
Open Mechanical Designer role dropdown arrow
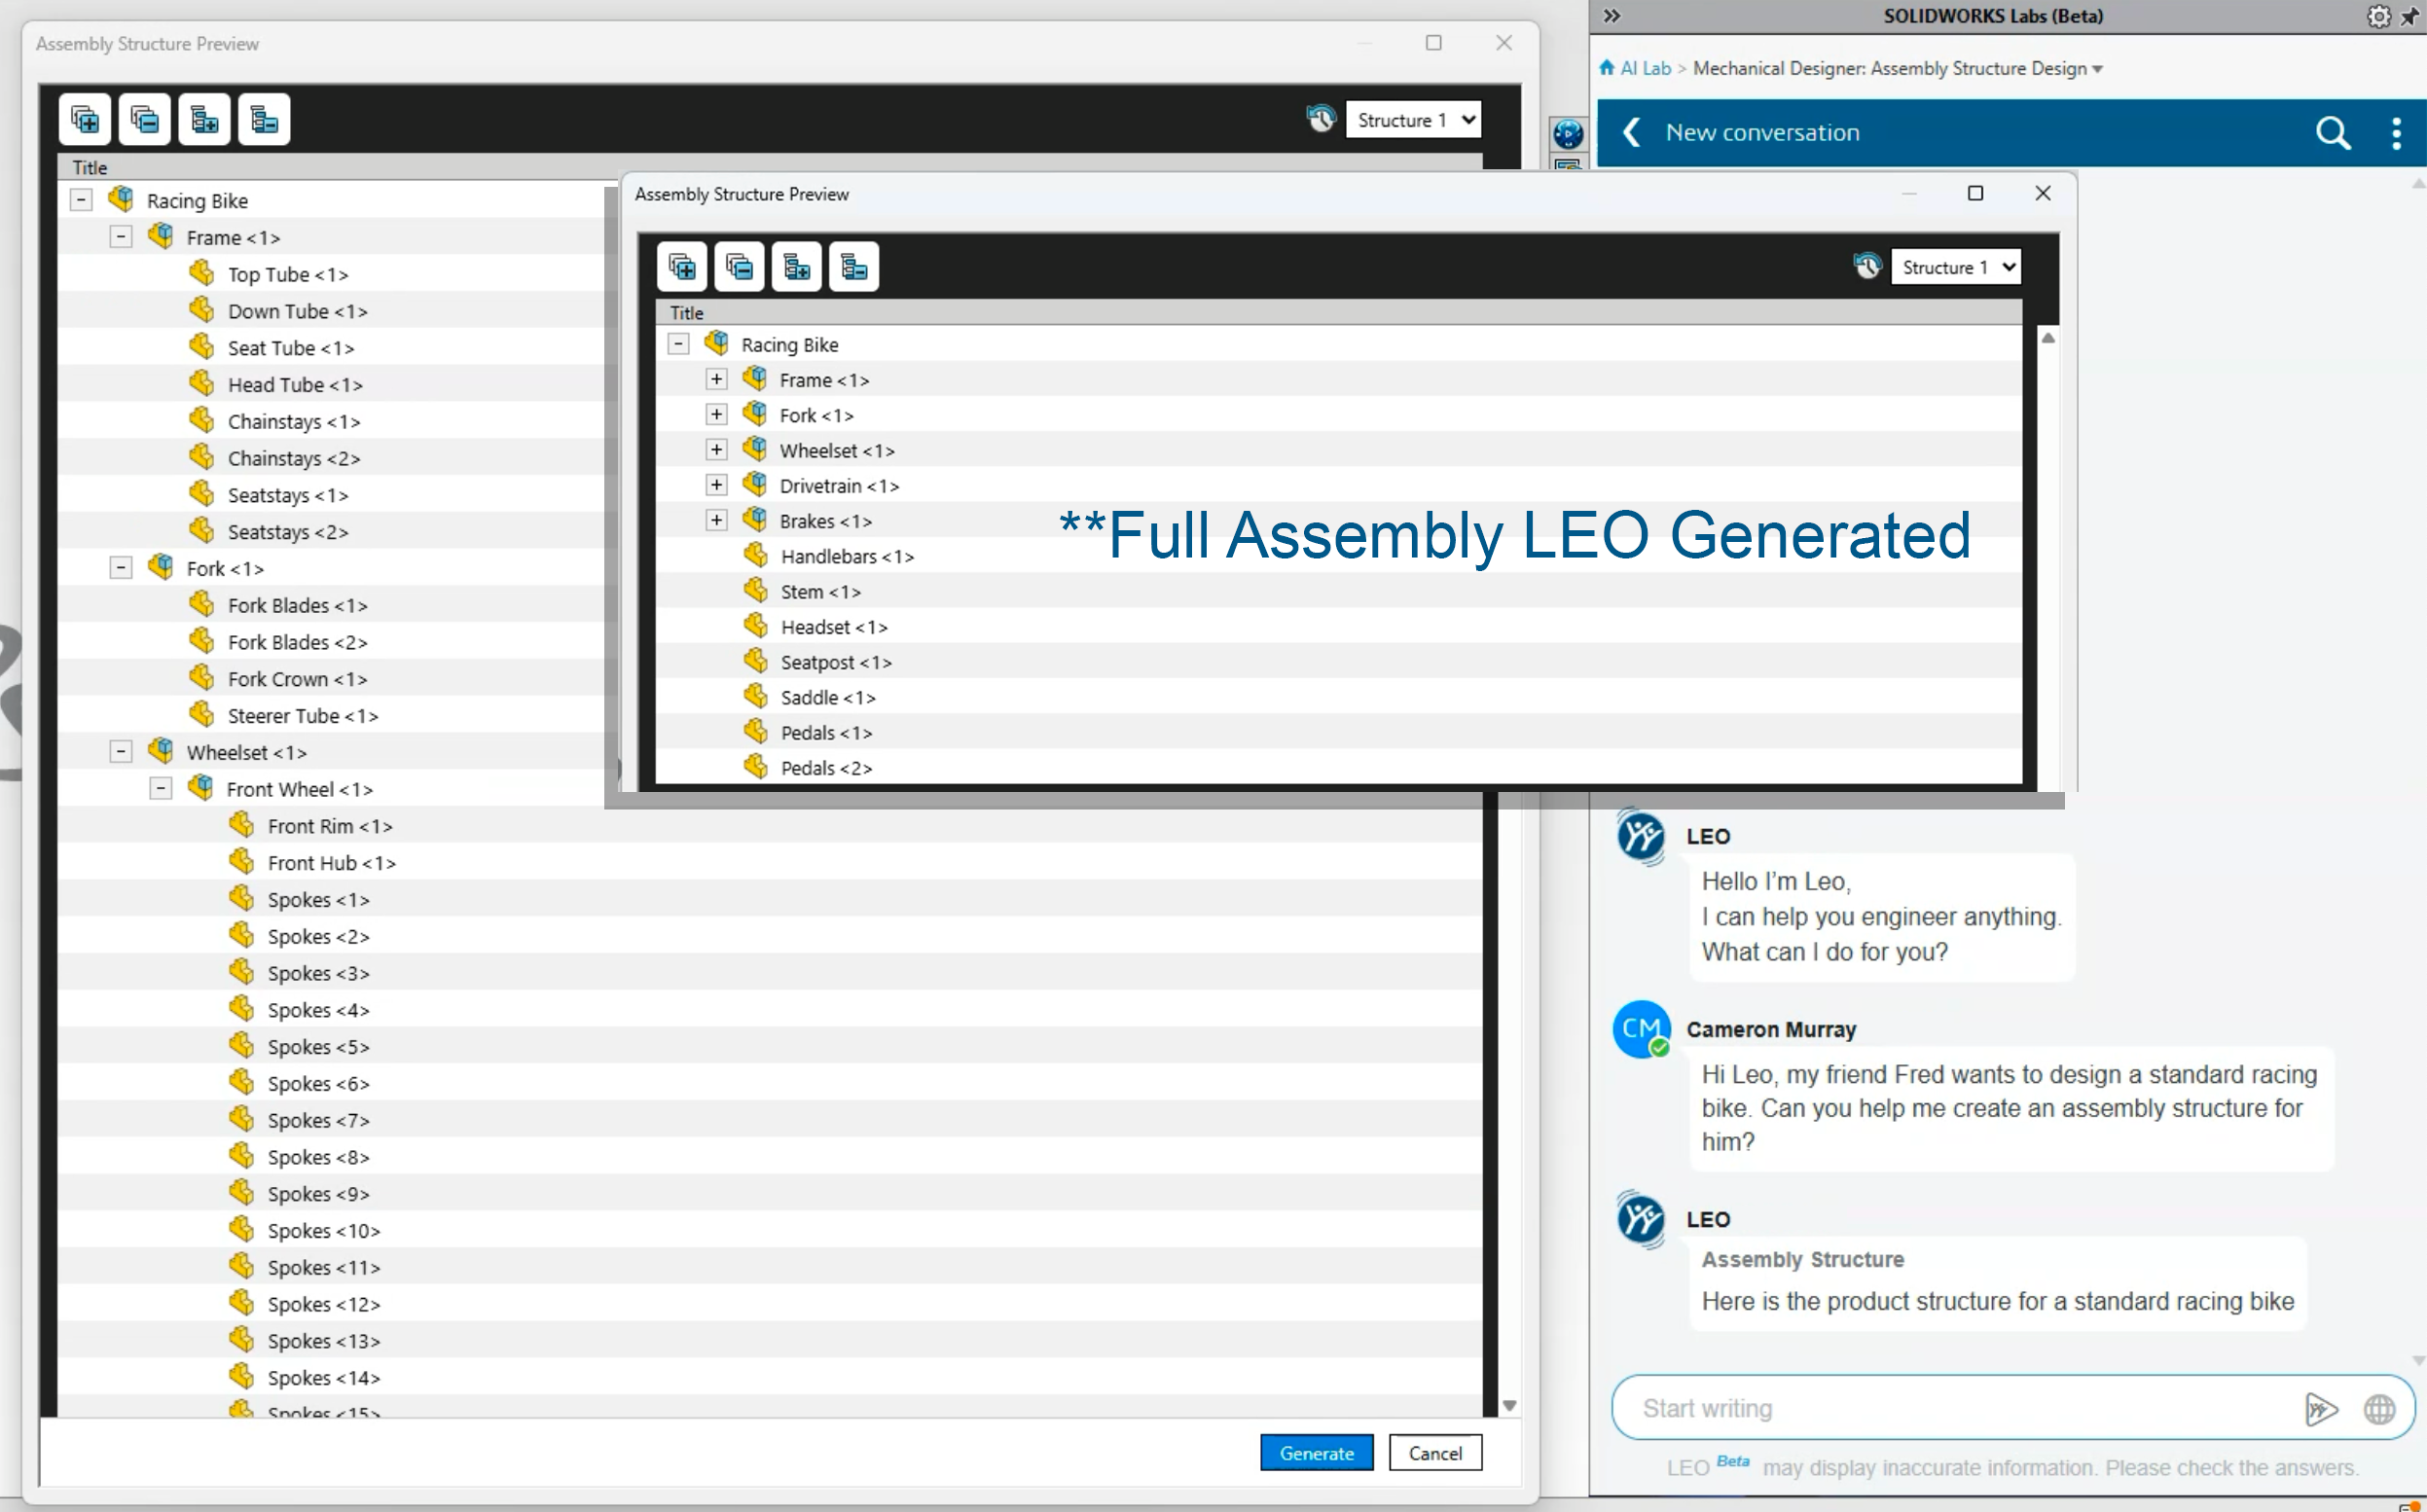pos(2098,69)
